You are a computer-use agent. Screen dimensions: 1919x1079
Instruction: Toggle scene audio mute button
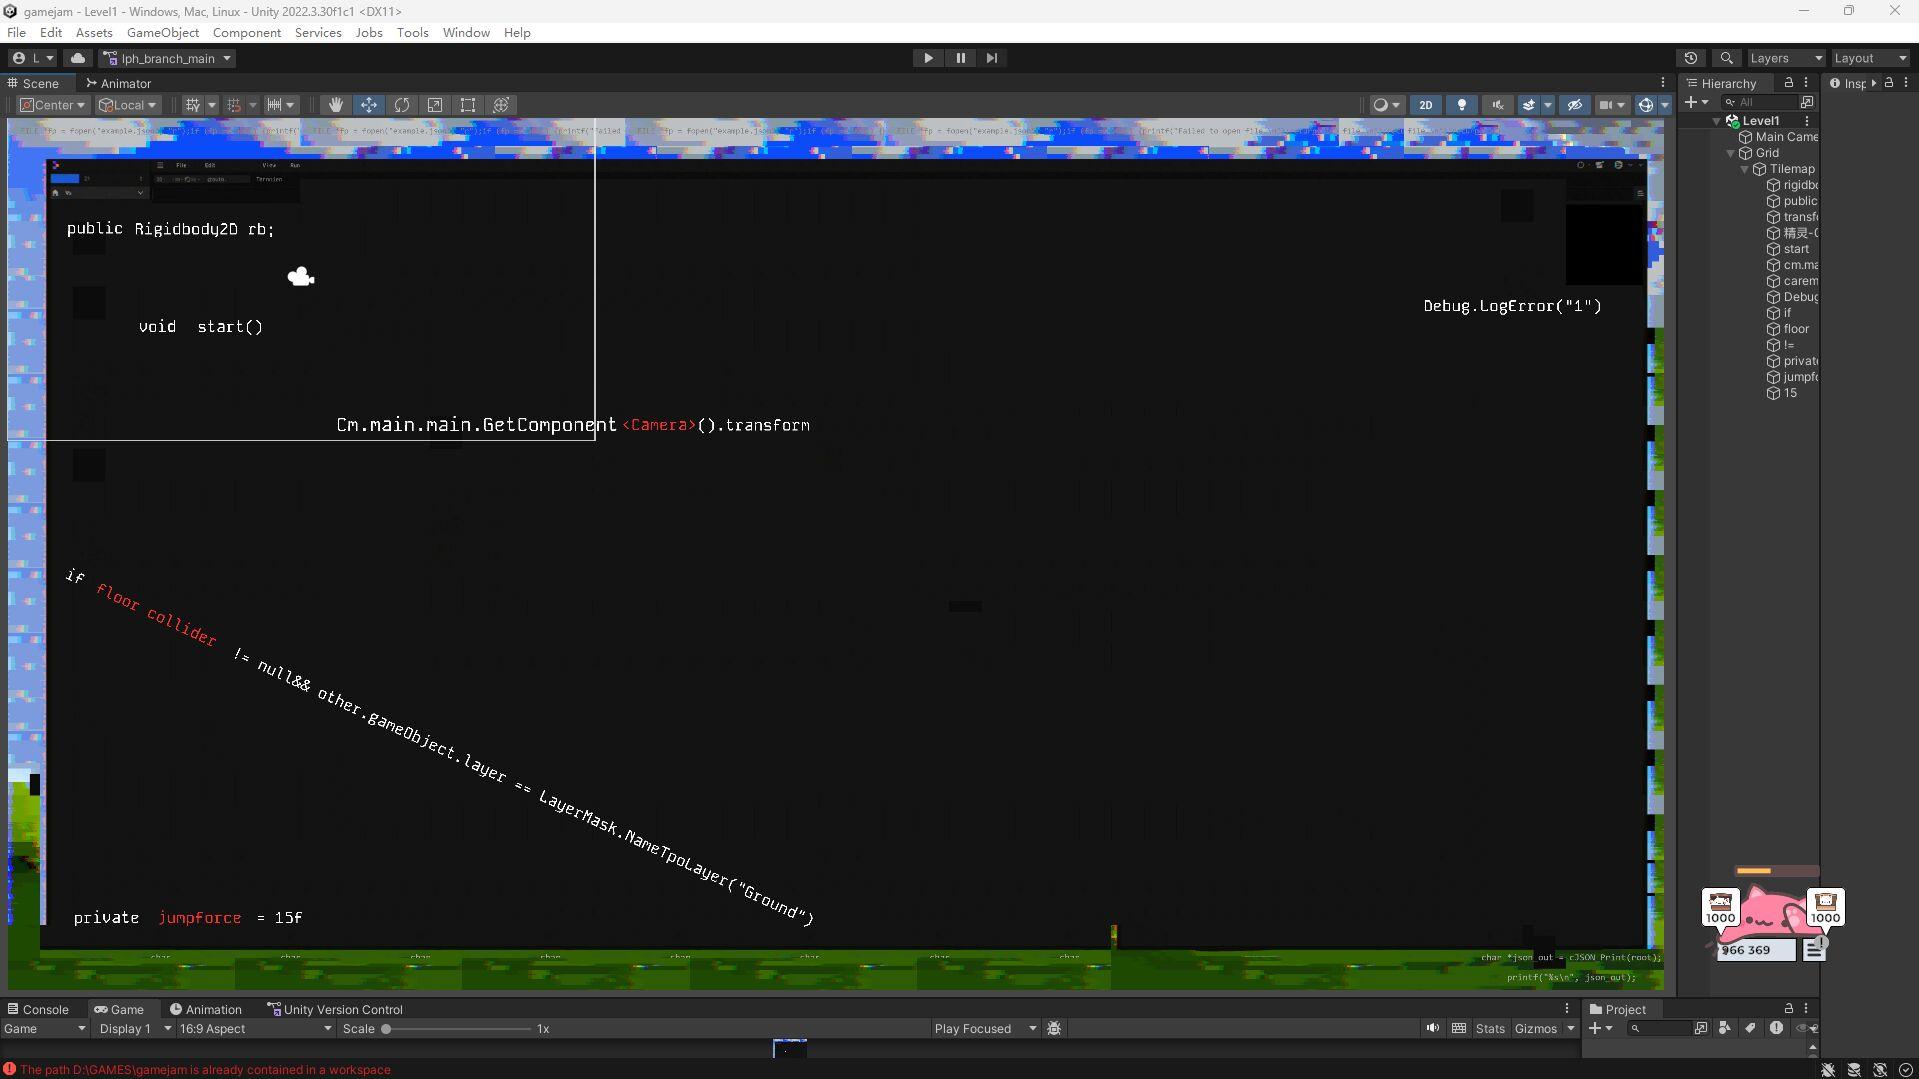[x=1497, y=105]
